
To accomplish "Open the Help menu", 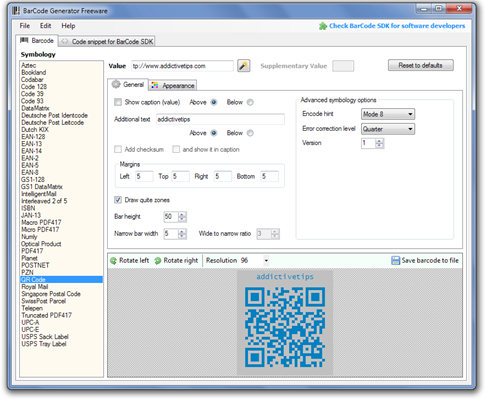I will 68,26.
